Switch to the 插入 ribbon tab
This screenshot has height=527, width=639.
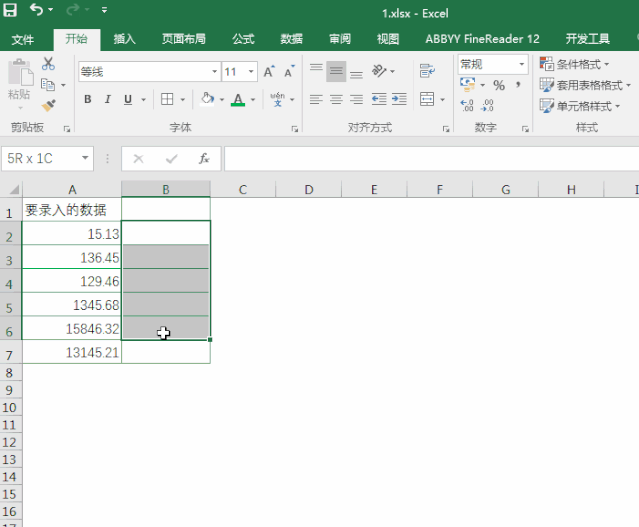pos(125,39)
